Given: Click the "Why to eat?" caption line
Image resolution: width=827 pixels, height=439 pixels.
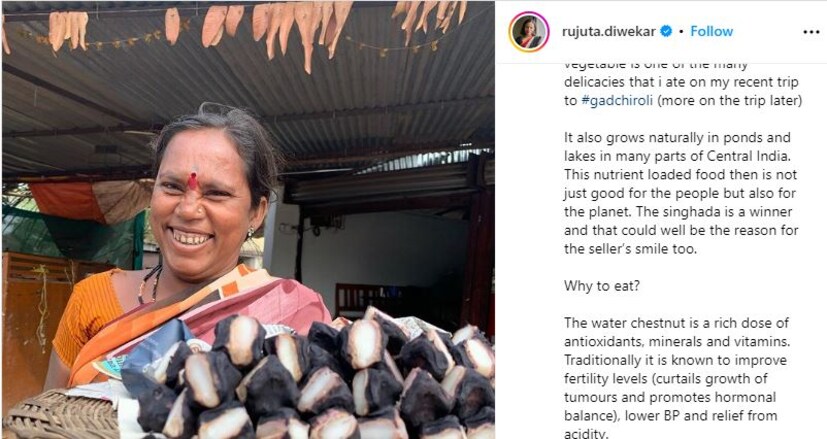Looking at the screenshot, I should click(x=602, y=286).
